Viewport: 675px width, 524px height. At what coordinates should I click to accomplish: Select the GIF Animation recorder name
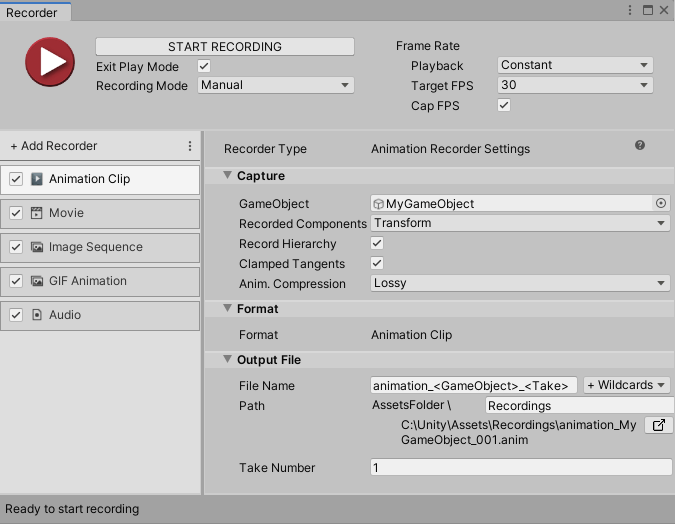coord(88,281)
